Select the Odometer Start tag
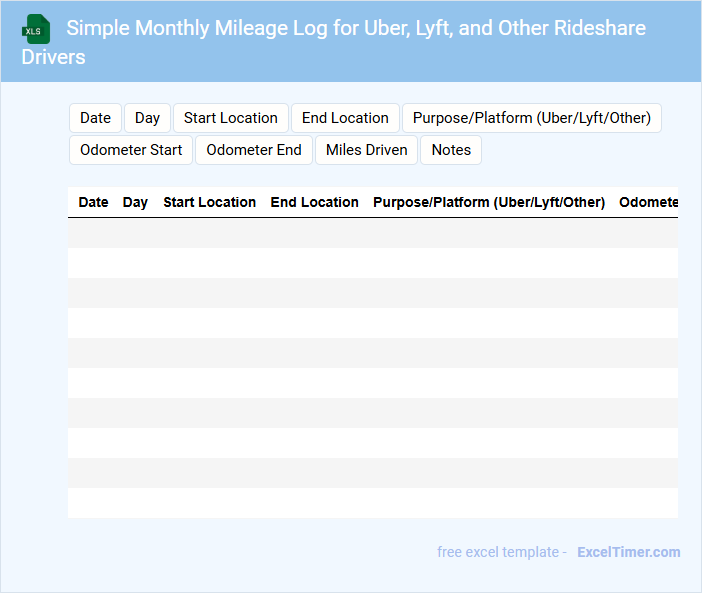 tap(131, 150)
